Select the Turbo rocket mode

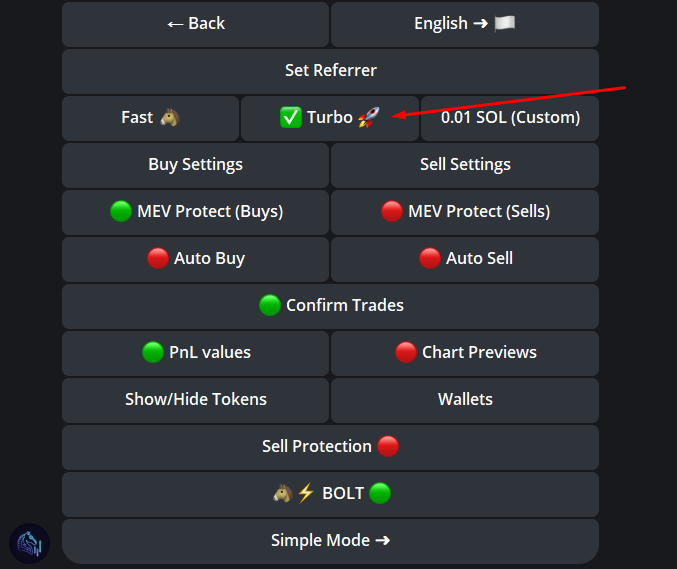330,118
